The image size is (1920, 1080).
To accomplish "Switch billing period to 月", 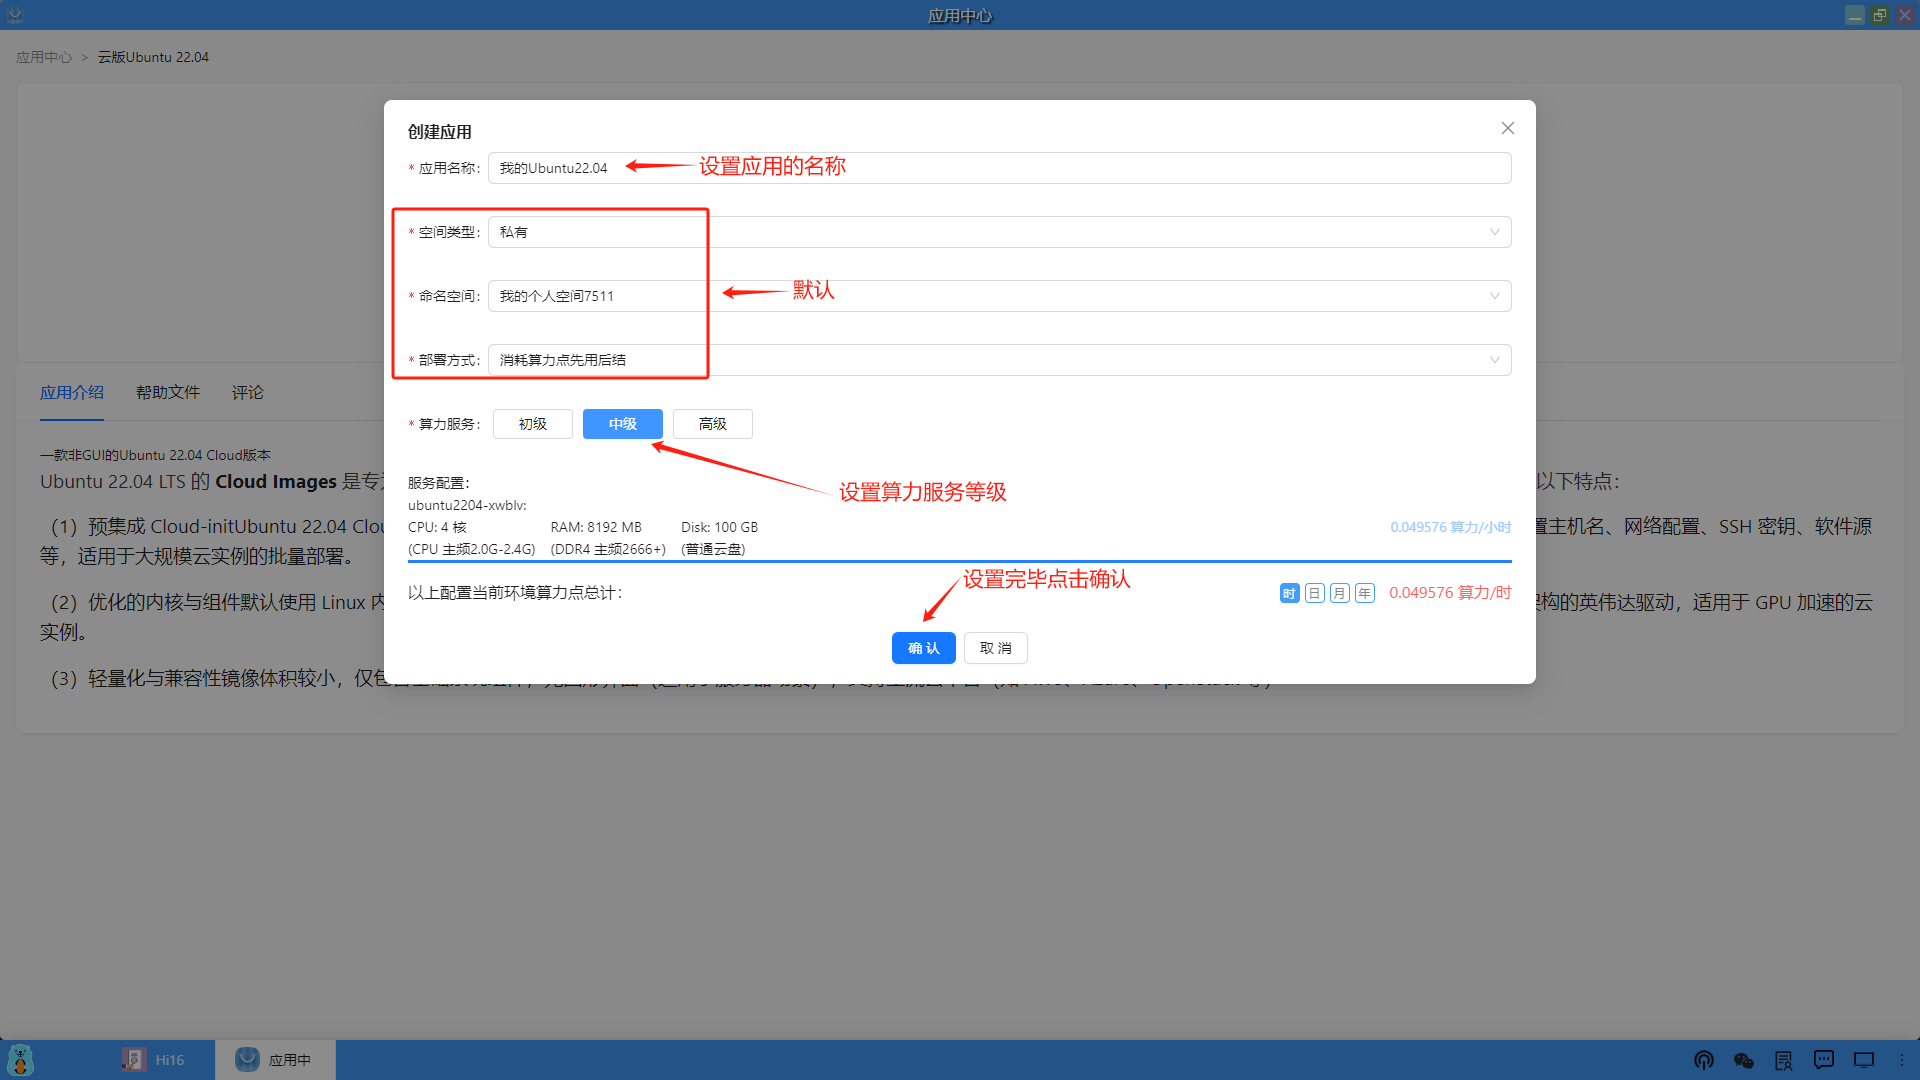I will [1339, 593].
